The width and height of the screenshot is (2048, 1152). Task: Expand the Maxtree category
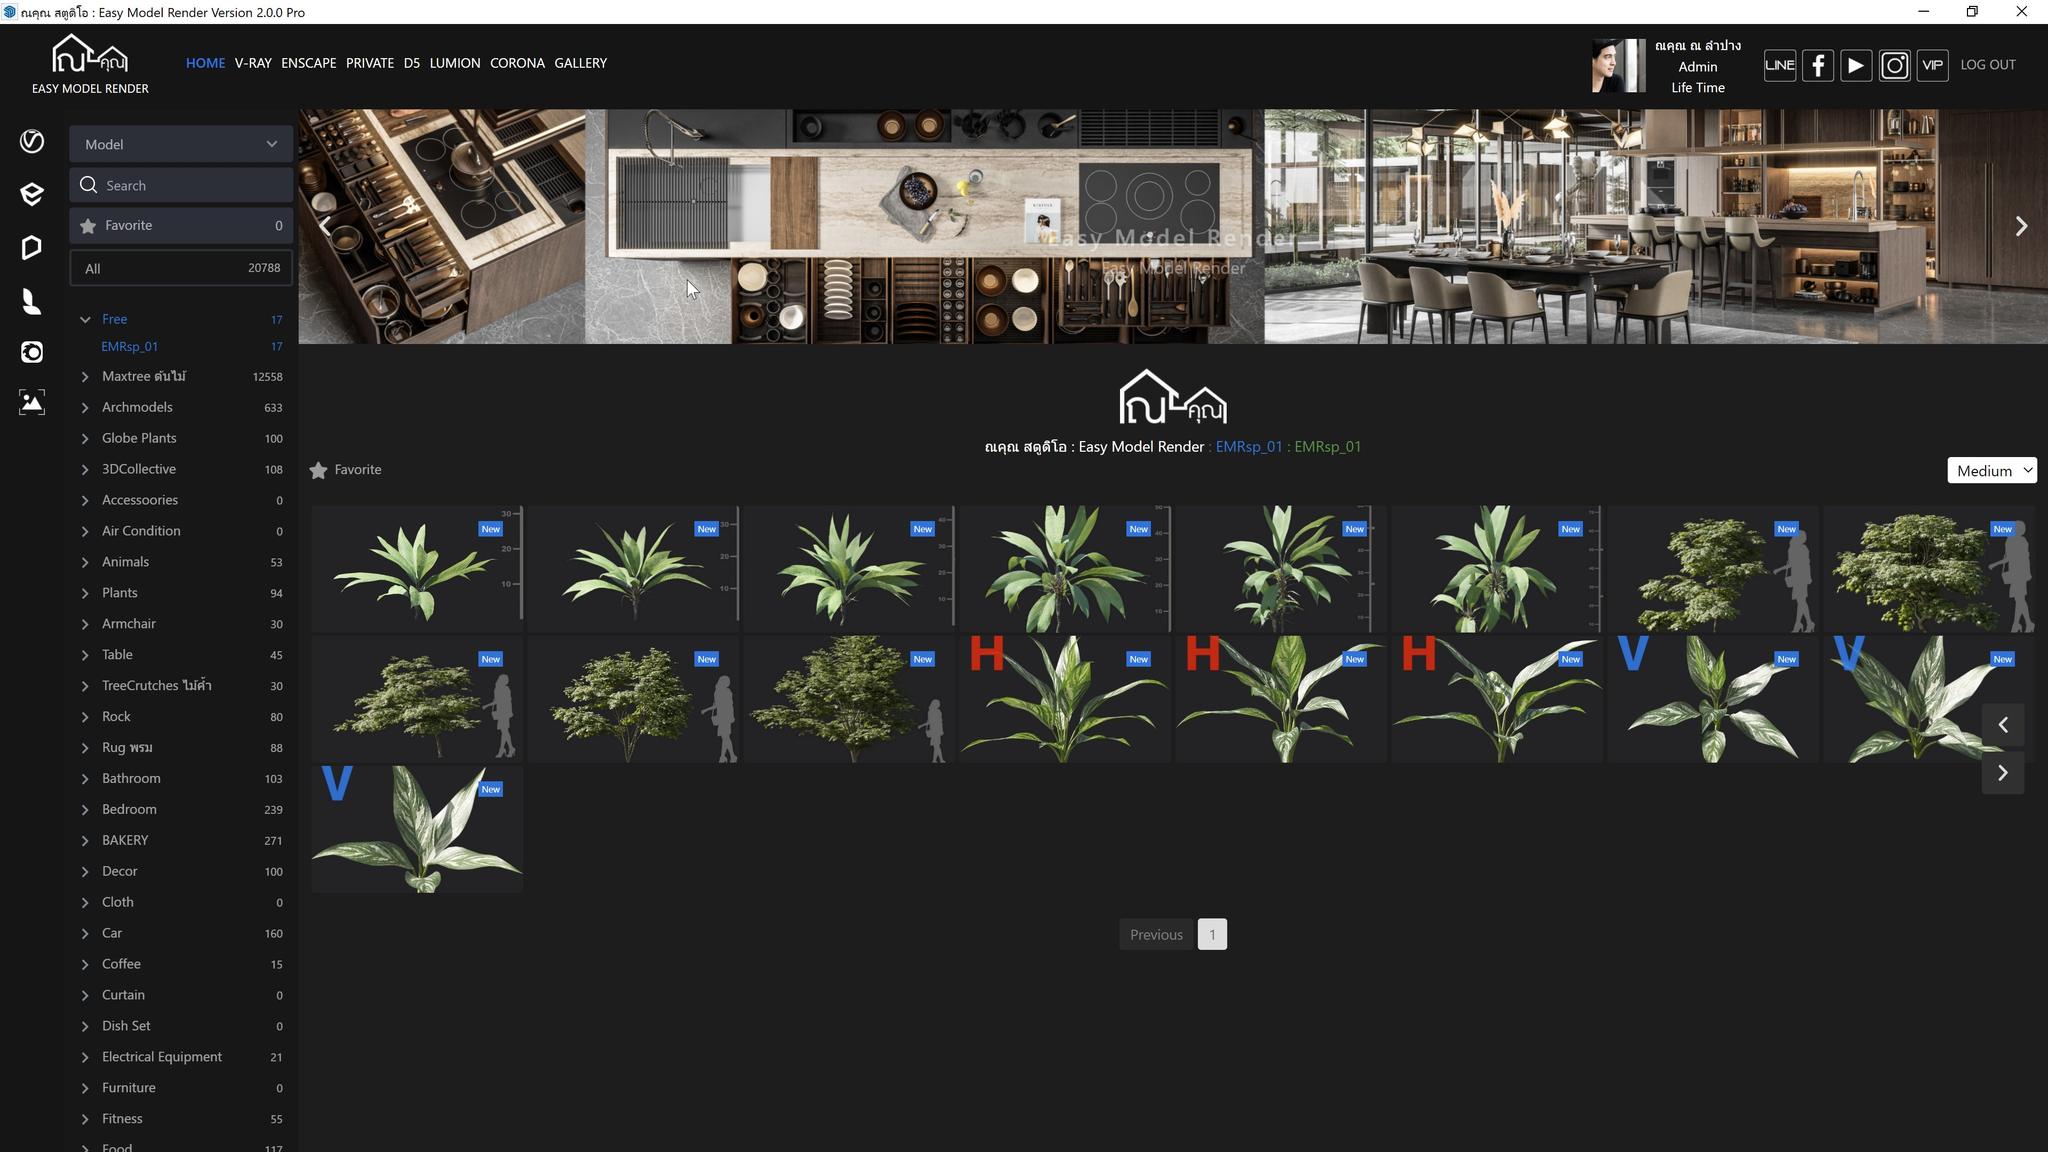(85, 377)
